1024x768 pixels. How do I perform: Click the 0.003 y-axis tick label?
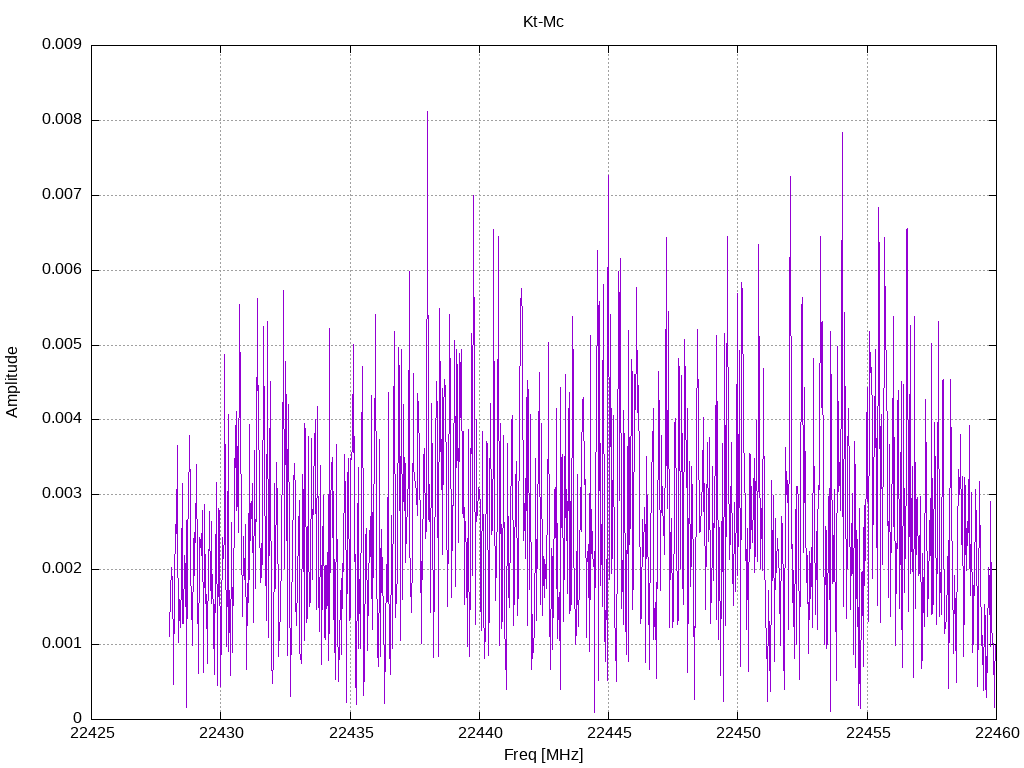coord(62,494)
